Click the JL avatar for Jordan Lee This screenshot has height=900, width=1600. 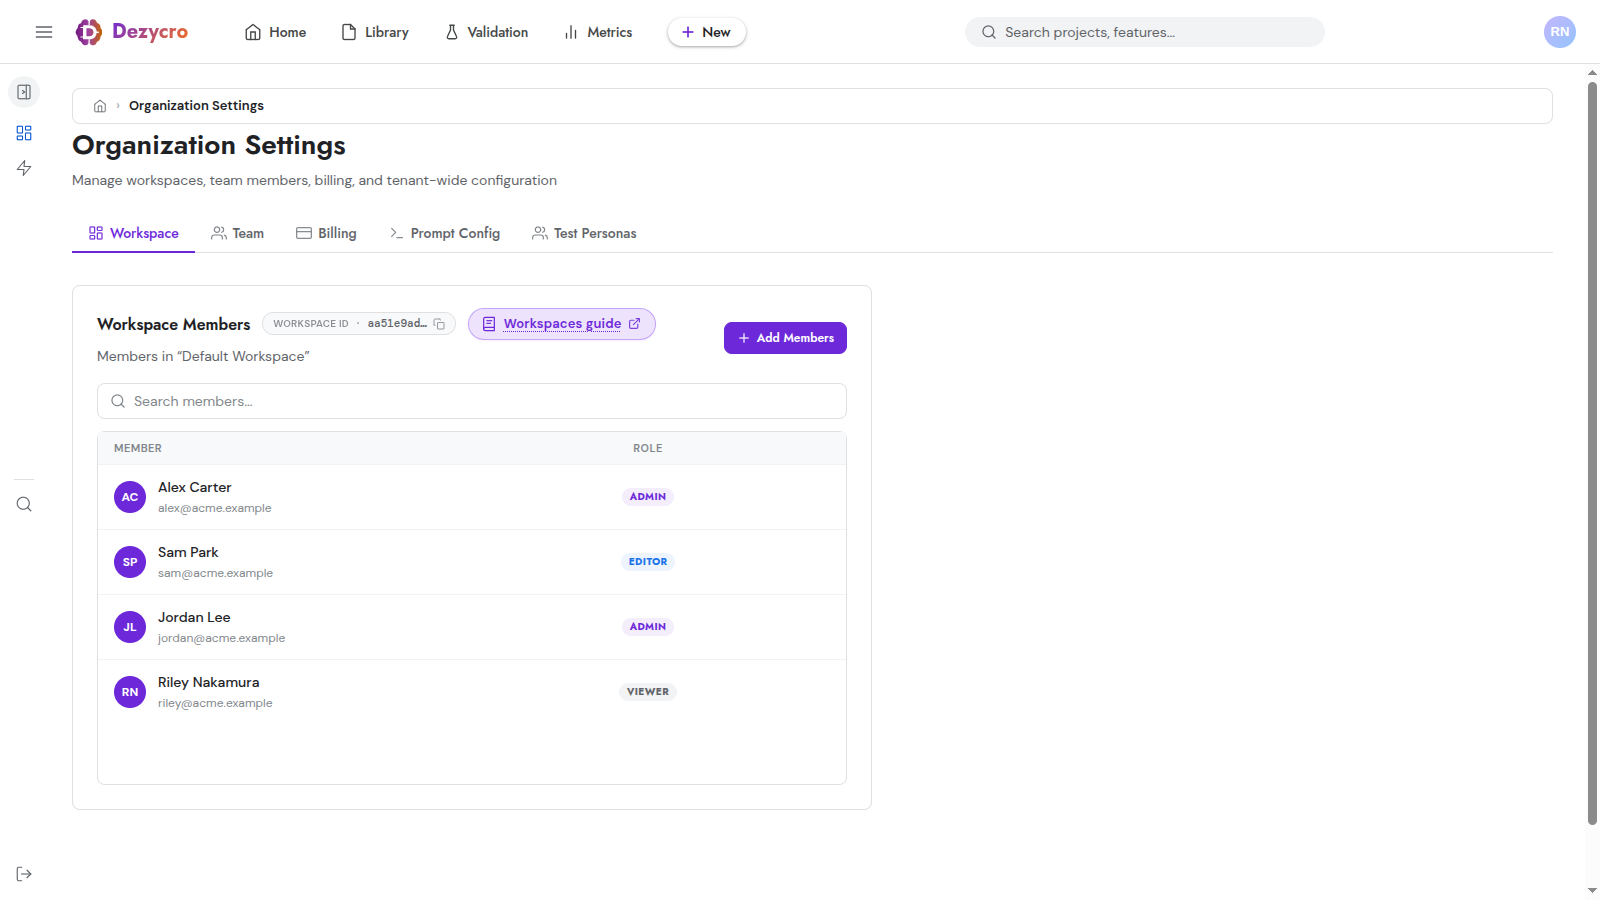pyautogui.click(x=130, y=627)
